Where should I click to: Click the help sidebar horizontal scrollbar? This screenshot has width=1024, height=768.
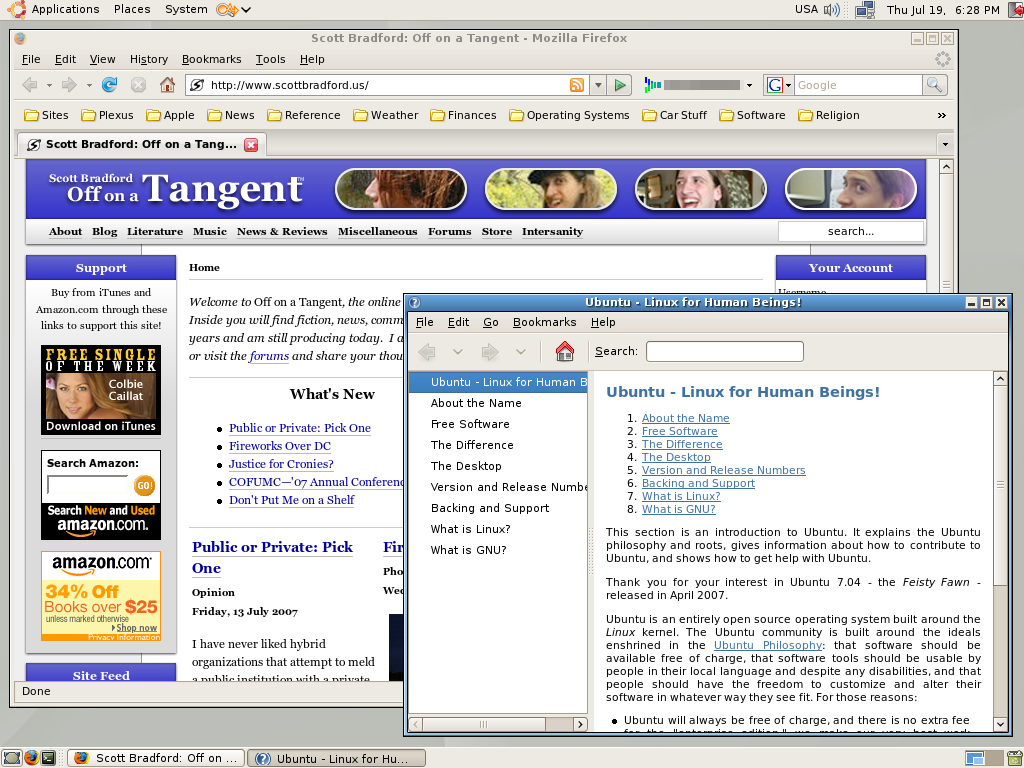497,724
